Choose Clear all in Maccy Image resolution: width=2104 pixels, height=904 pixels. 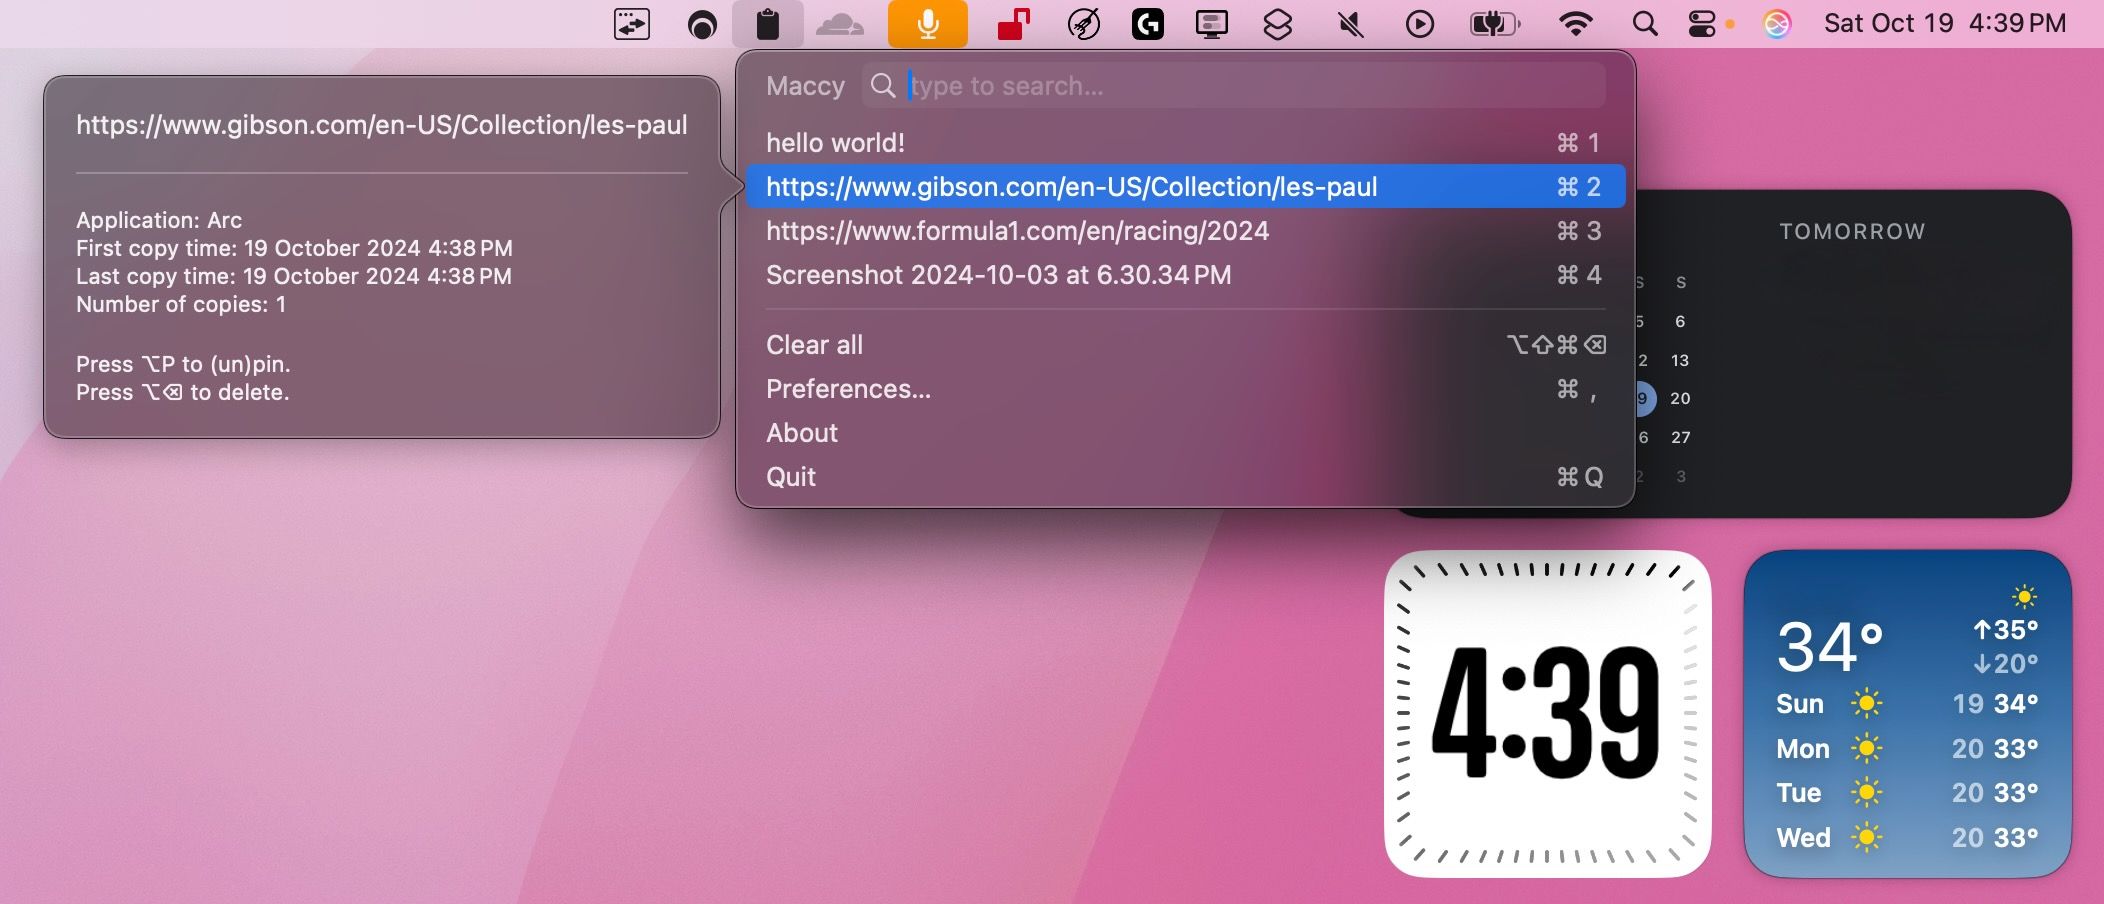[x=1185, y=345]
